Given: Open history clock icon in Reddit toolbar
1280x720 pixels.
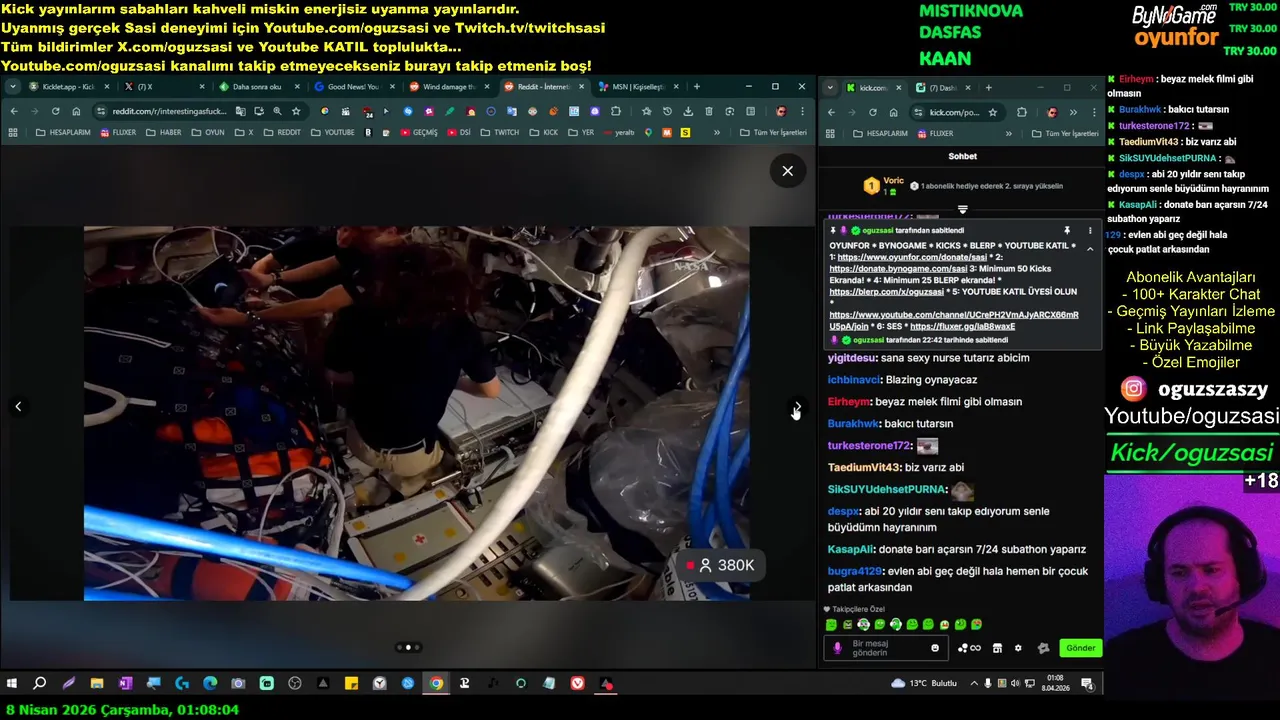Looking at the screenshot, I should click(x=667, y=111).
